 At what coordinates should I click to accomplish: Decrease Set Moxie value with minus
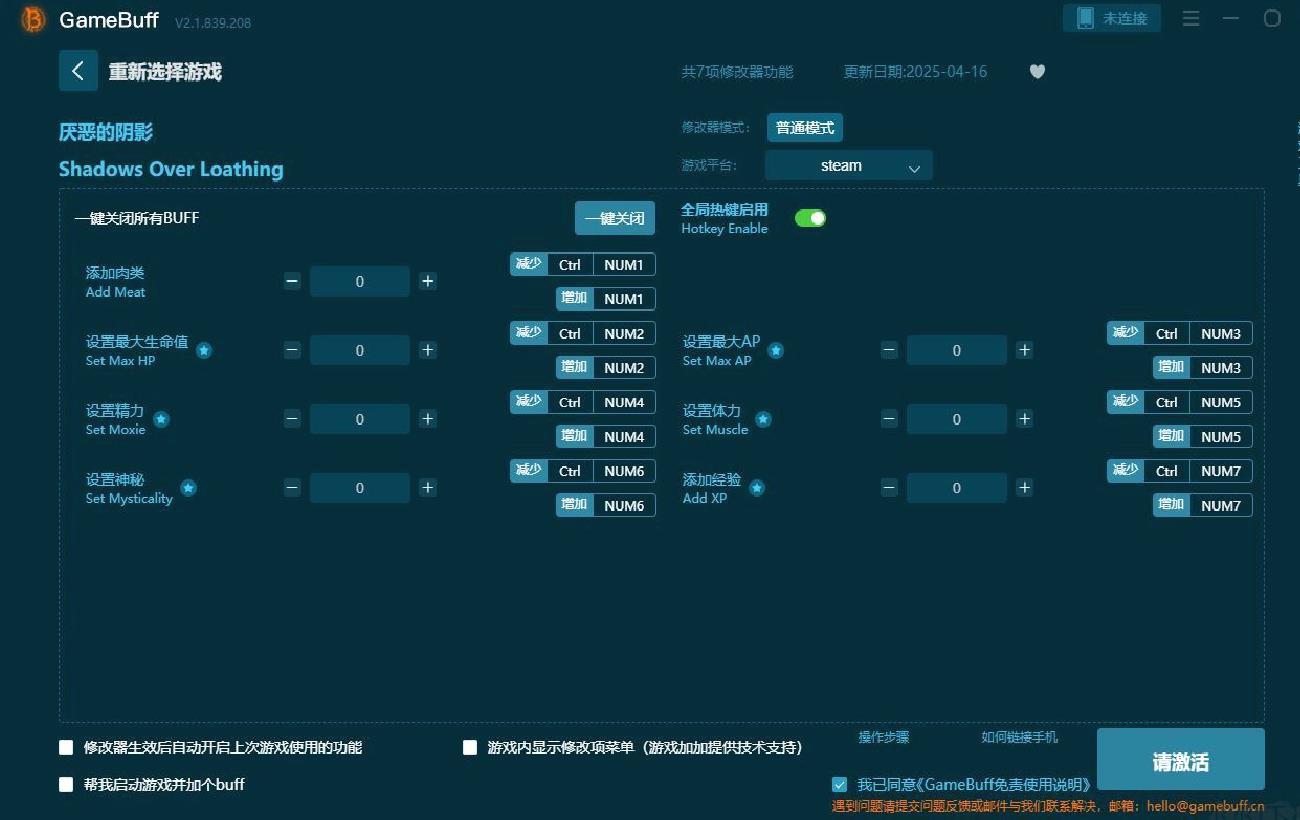pos(292,420)
